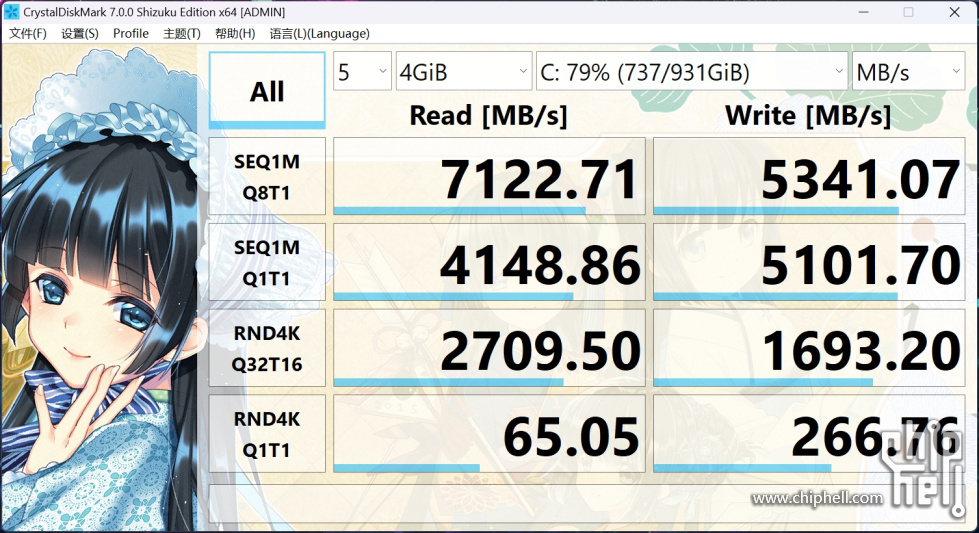The image size is (979, 533).
Task: Start the SEQ1M Q1T1 test
Action: [x=267, y=263]
